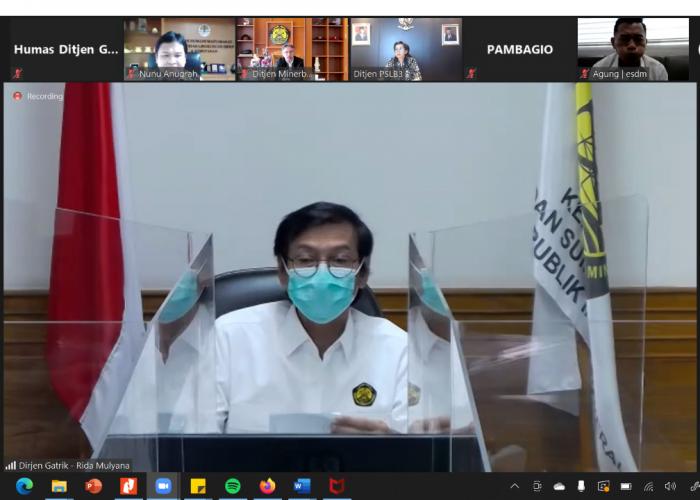Open Sticky Notes from the taskbar

click(x=198, y=486)
